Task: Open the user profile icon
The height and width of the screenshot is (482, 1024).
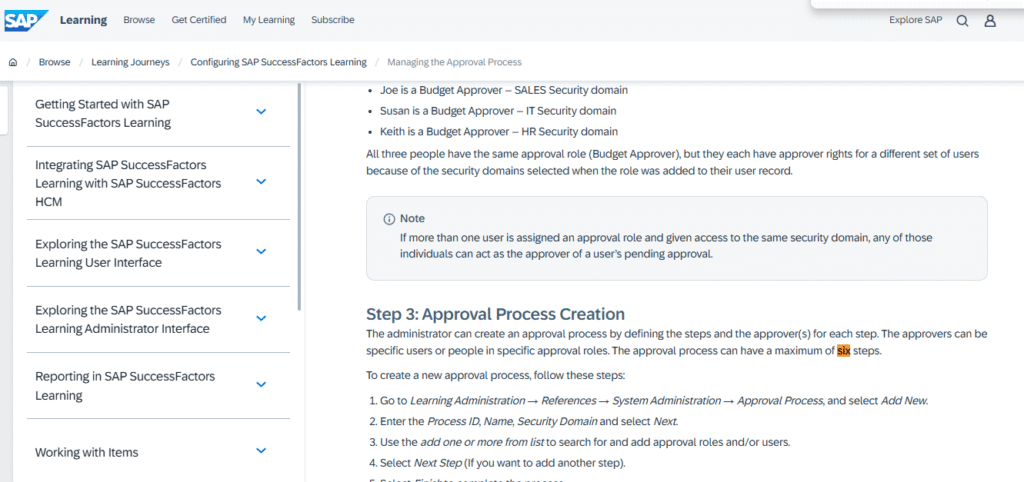Action: tap(990, 20)
